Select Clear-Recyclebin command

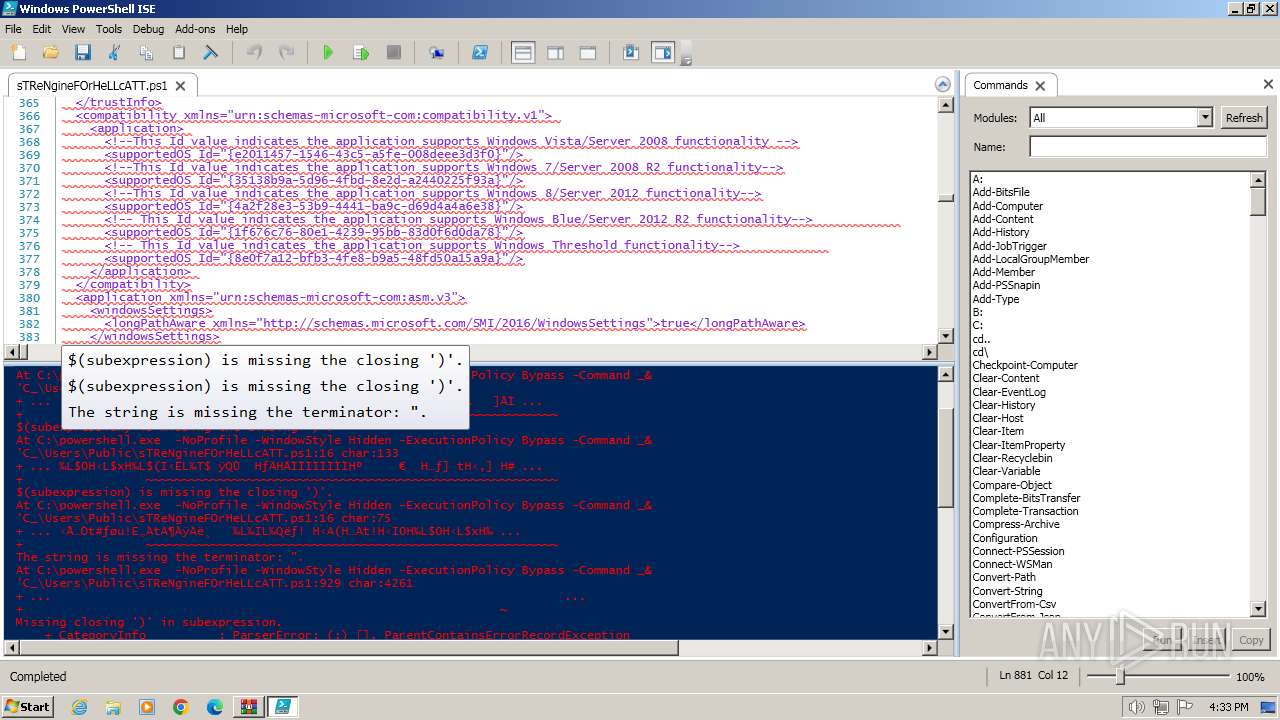tap(1012, 458)
